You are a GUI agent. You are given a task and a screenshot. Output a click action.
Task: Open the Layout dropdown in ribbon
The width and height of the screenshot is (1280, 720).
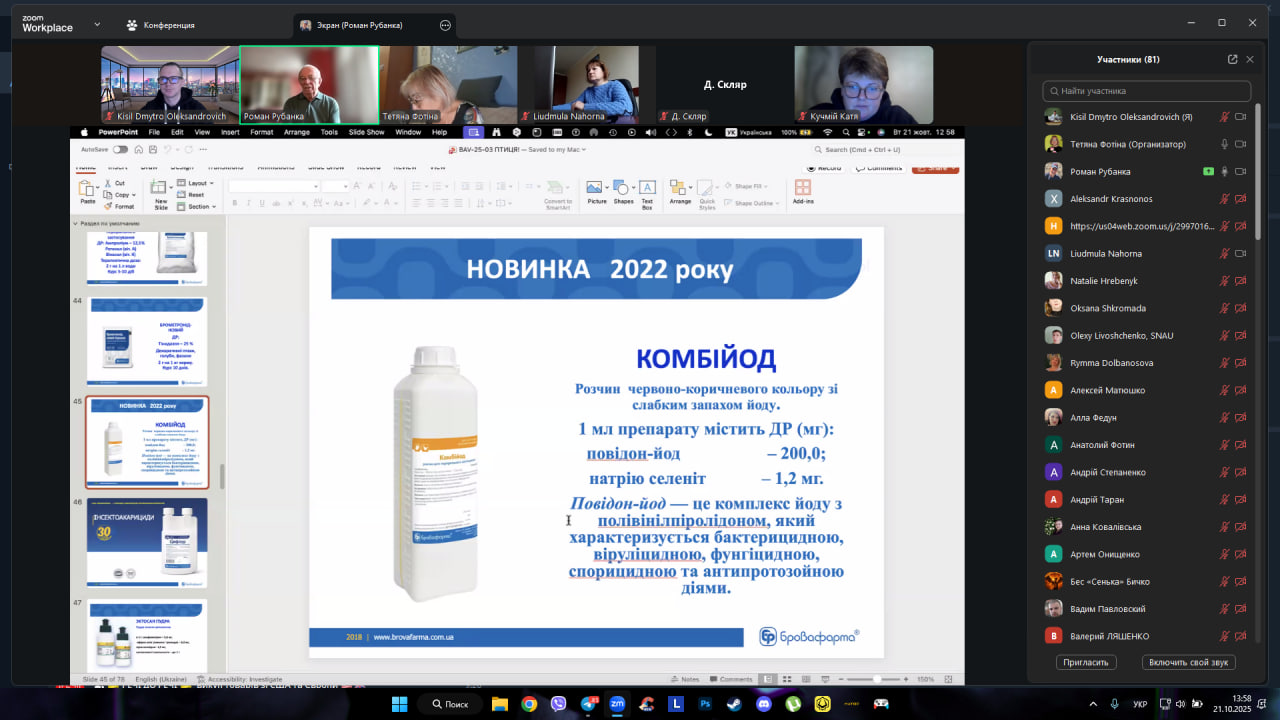tap(197, 183)
